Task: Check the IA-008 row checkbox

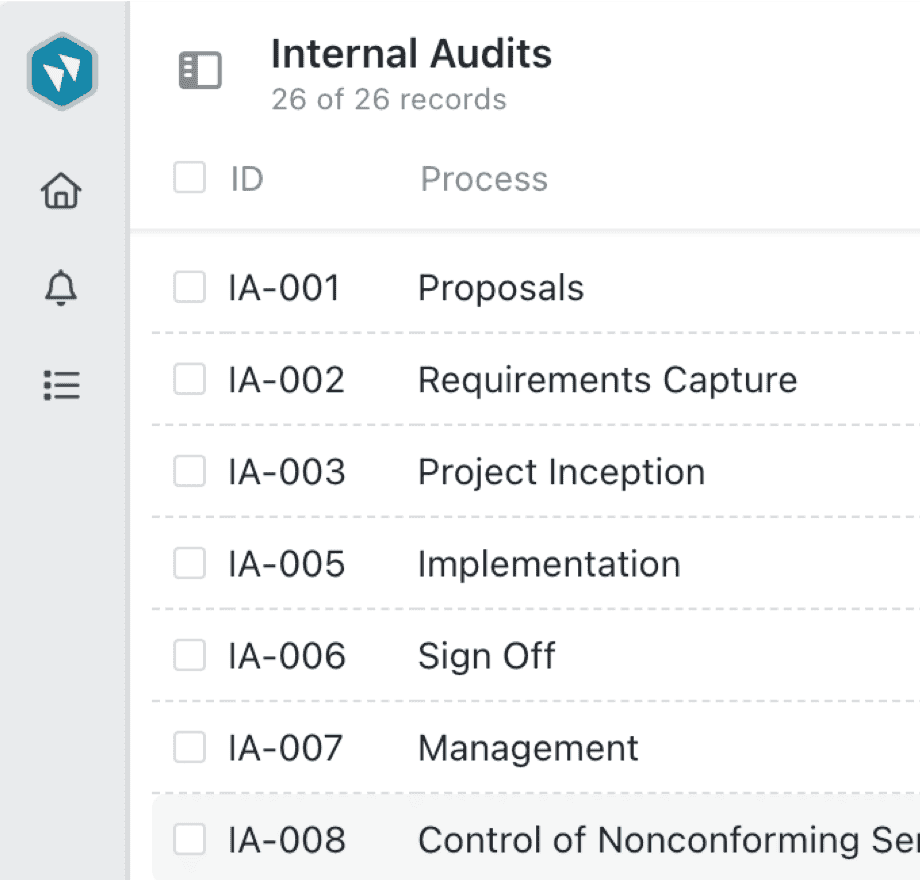Action: click(190, 839)
